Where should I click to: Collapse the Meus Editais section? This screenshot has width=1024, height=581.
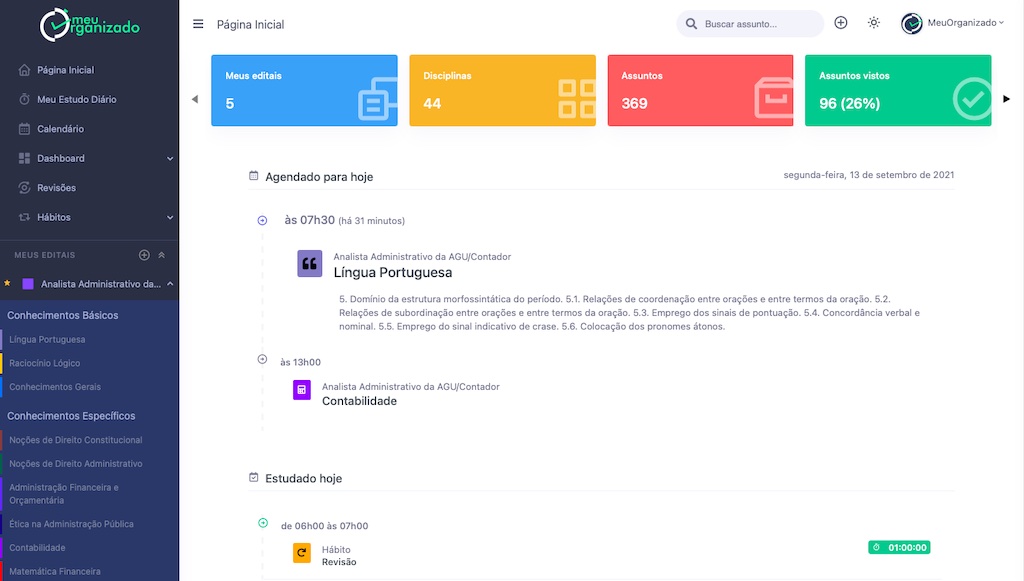pos(161,255)
